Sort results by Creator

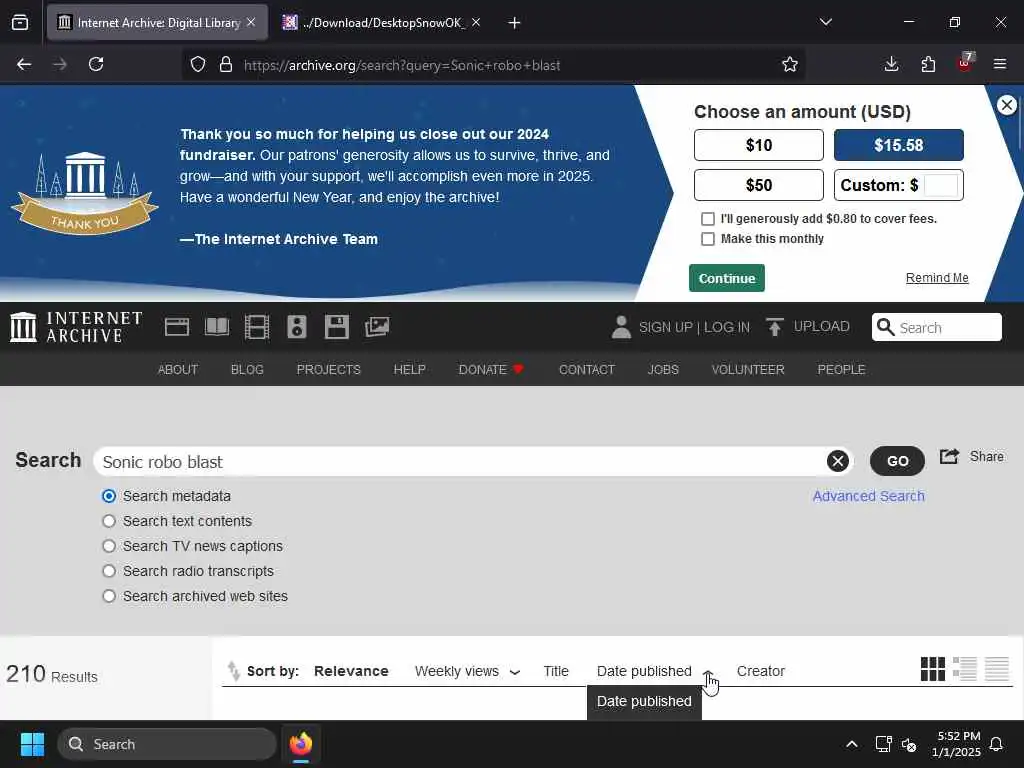click(760, 671)
